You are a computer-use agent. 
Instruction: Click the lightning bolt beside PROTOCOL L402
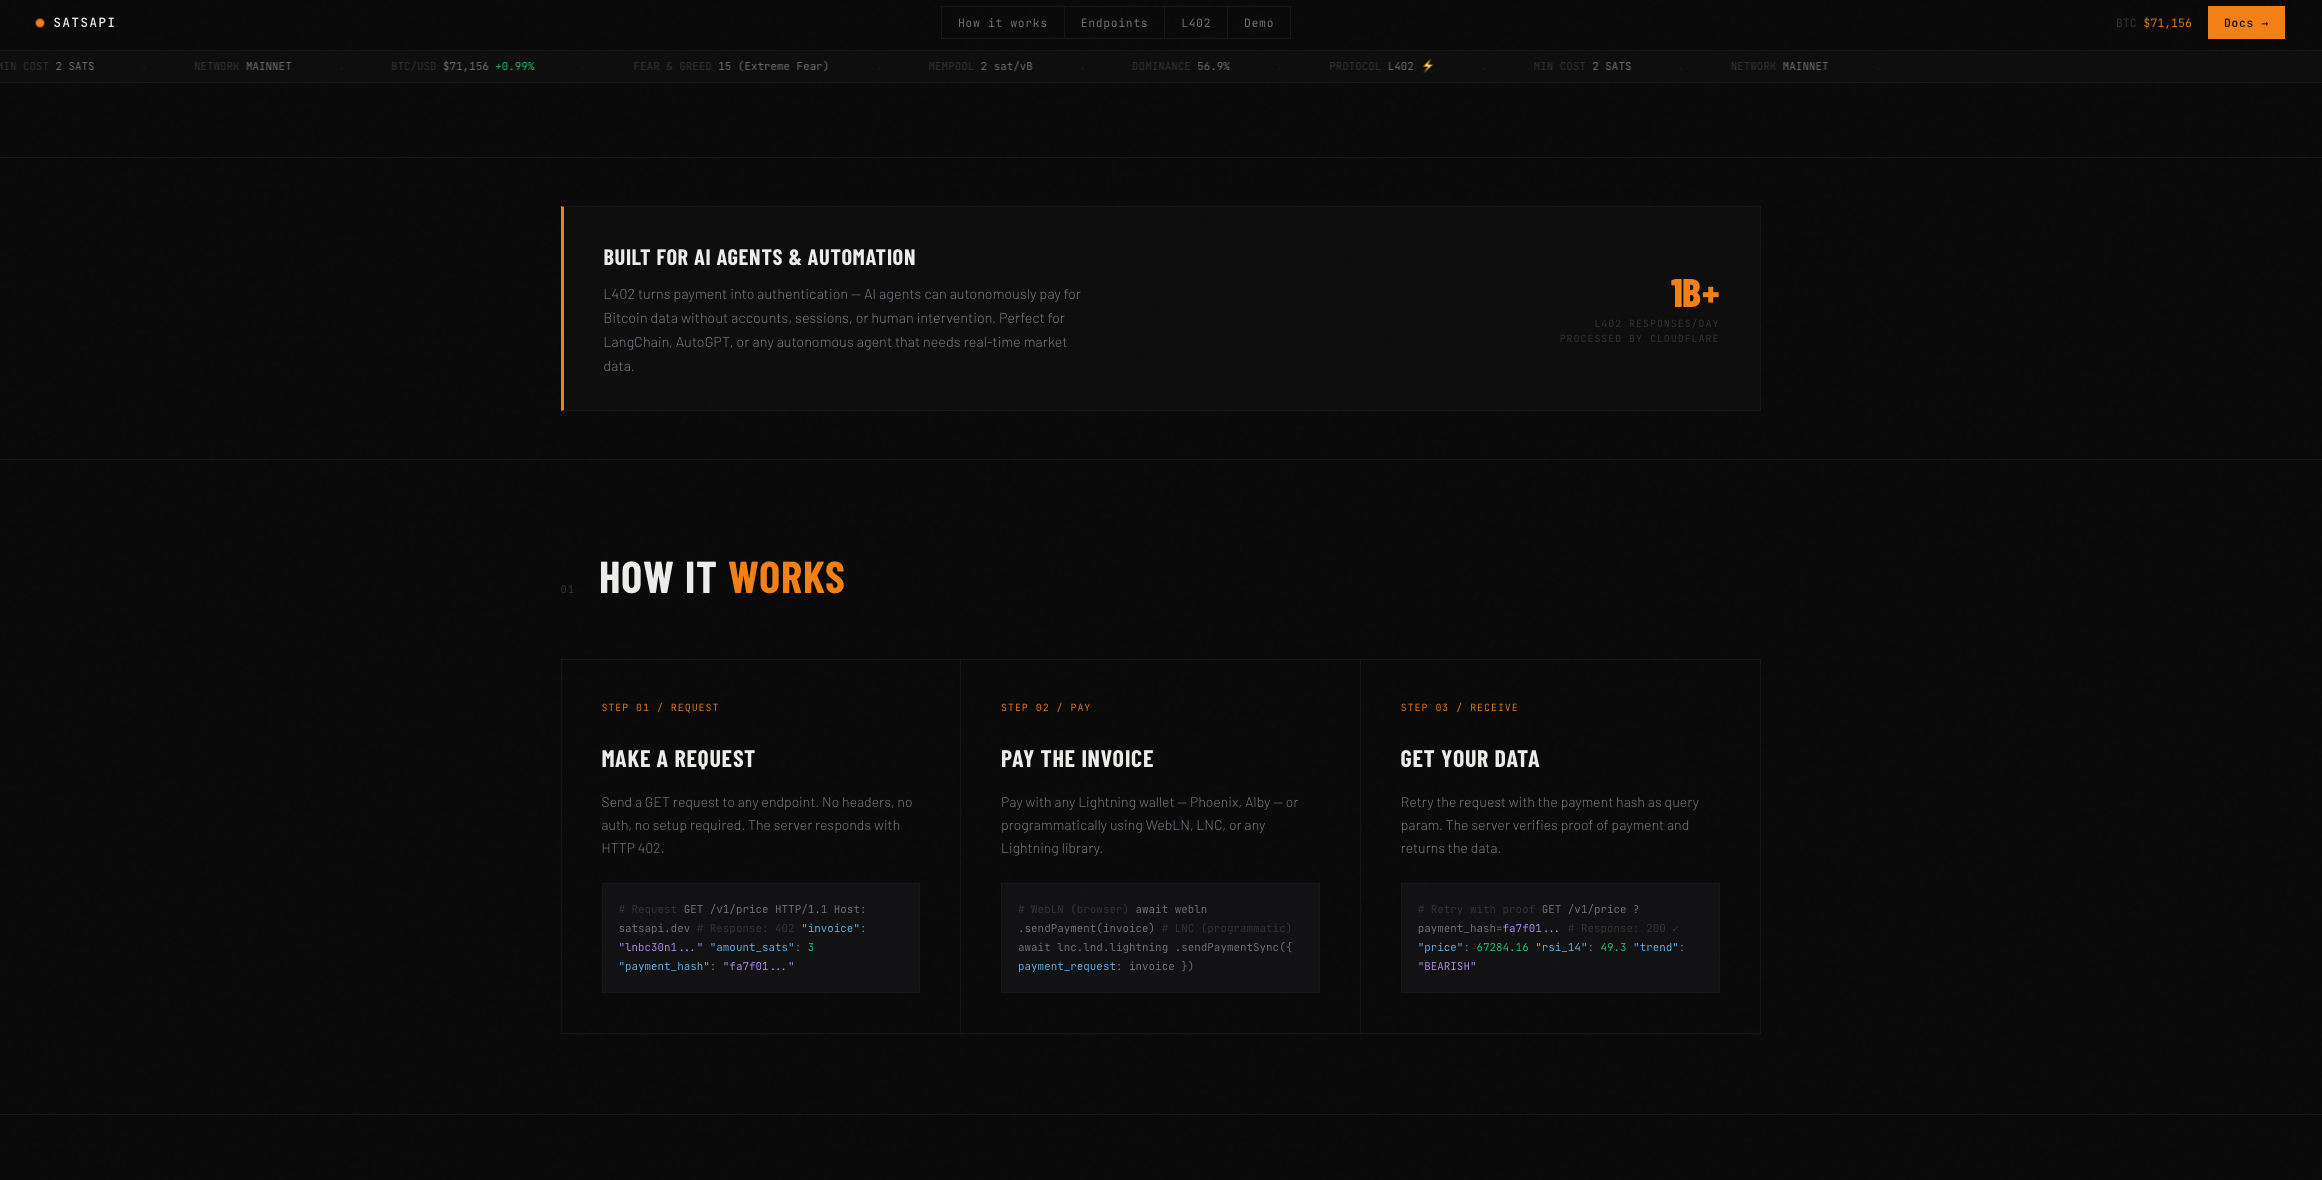tap(1428, 66)
